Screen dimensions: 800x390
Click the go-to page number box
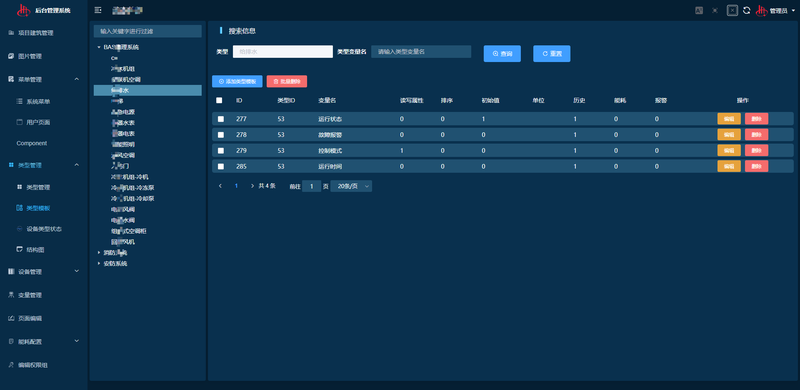[x=311, y=186]
